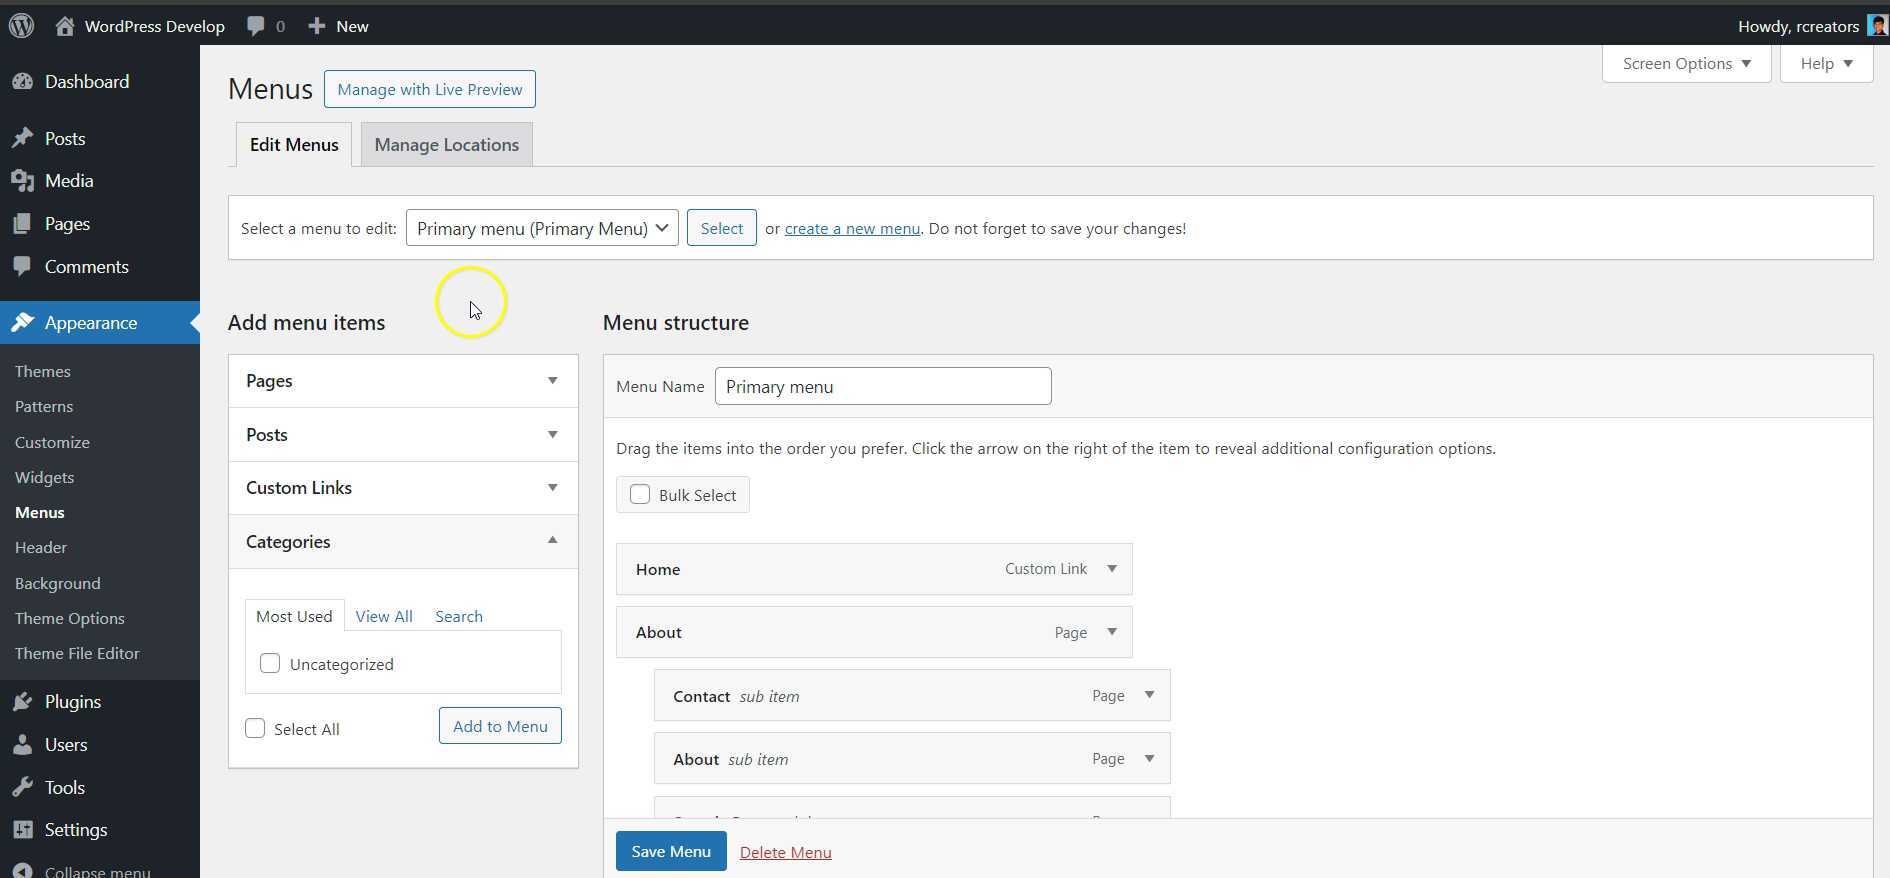The height and width of the screenshot is (878, 1890).
Task: Expand the About sub item options
Action: pos(1149,759)
